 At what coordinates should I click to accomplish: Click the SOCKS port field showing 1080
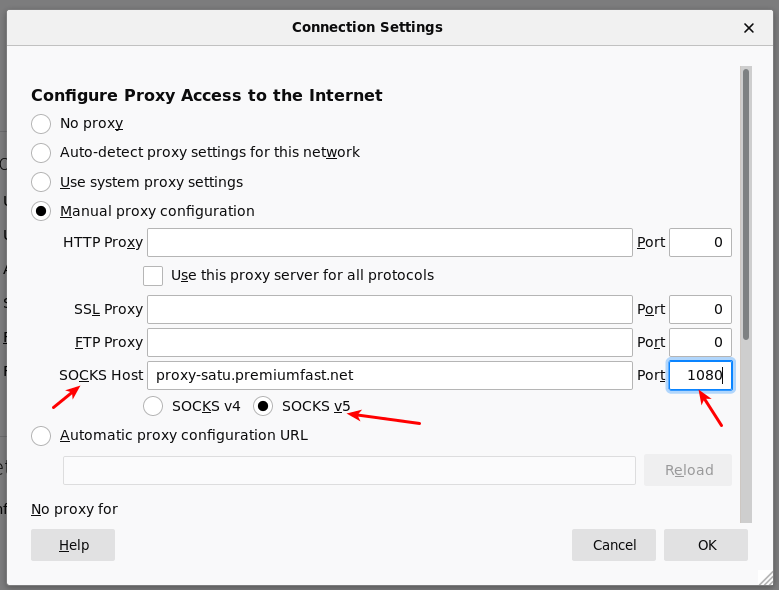coord(700,375)
